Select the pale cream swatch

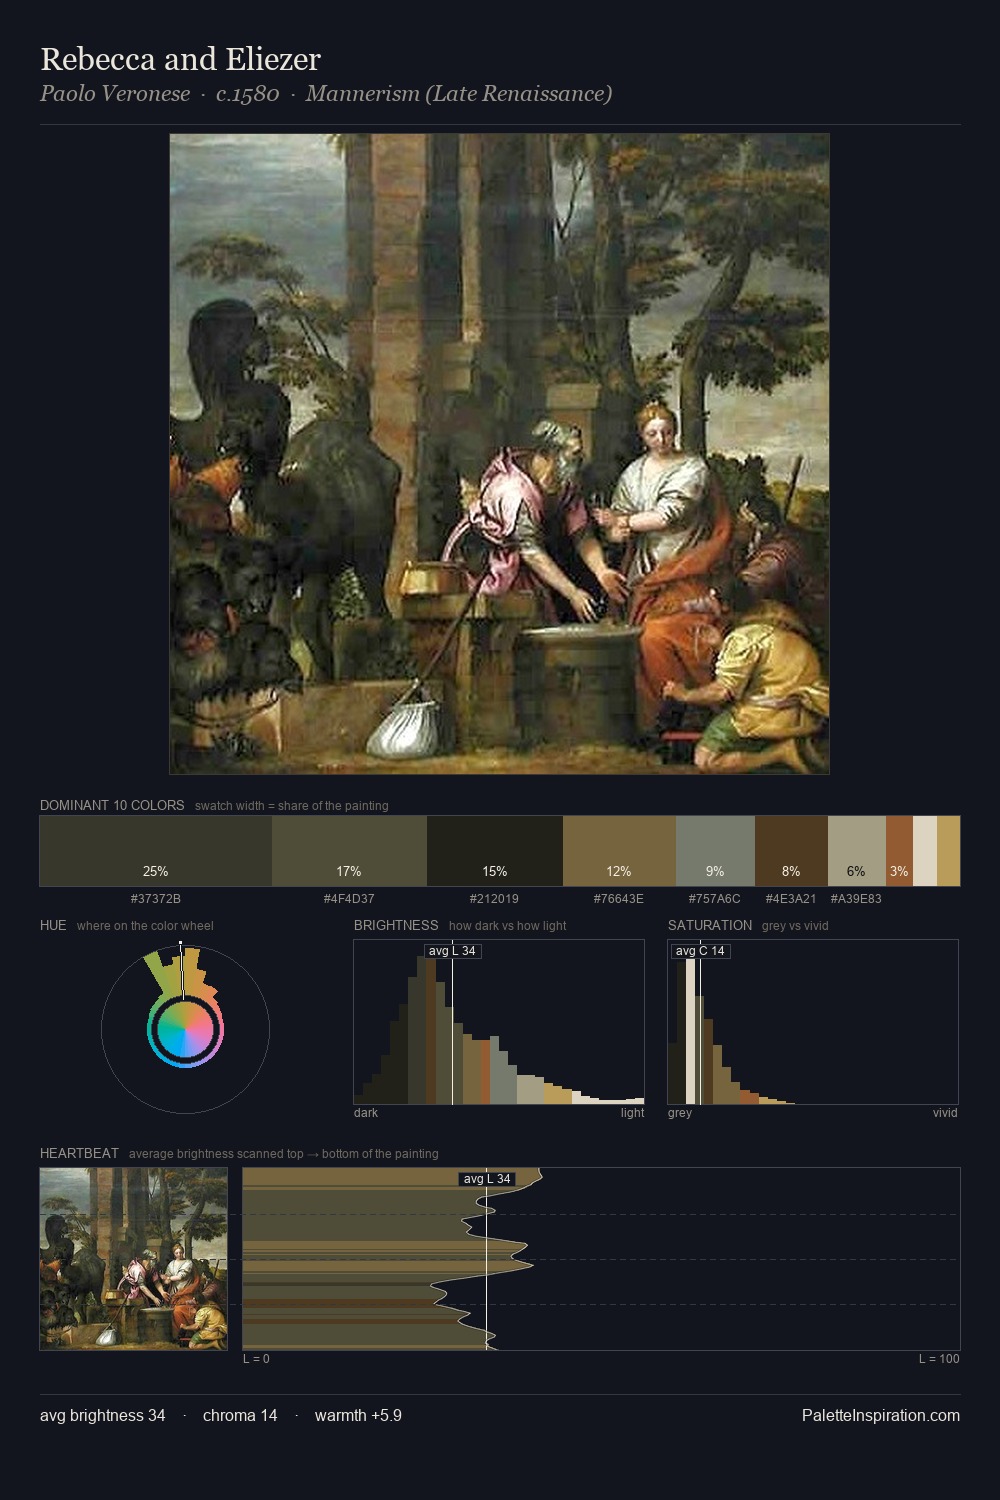click(x=925, y=851)
